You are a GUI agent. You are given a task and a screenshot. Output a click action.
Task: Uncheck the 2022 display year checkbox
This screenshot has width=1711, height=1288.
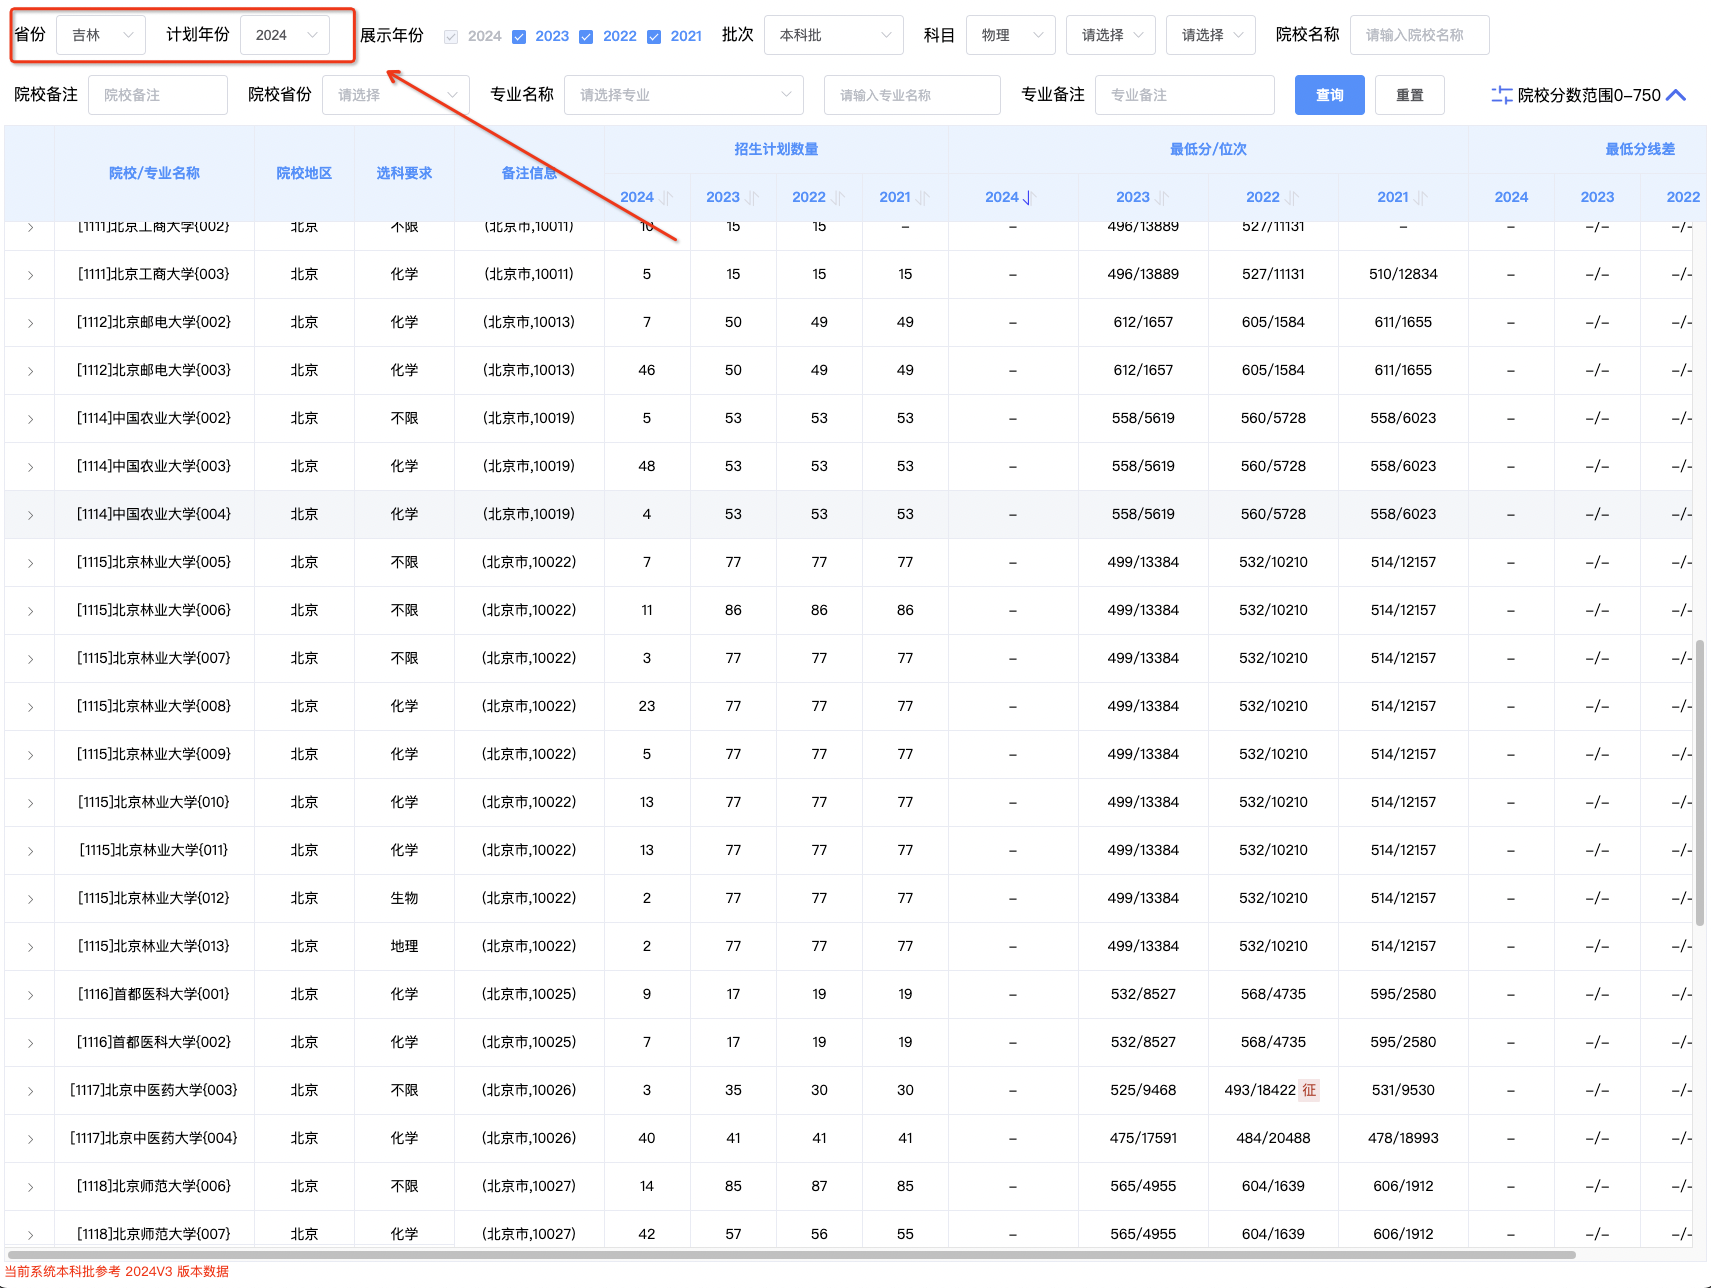(586, 37)
